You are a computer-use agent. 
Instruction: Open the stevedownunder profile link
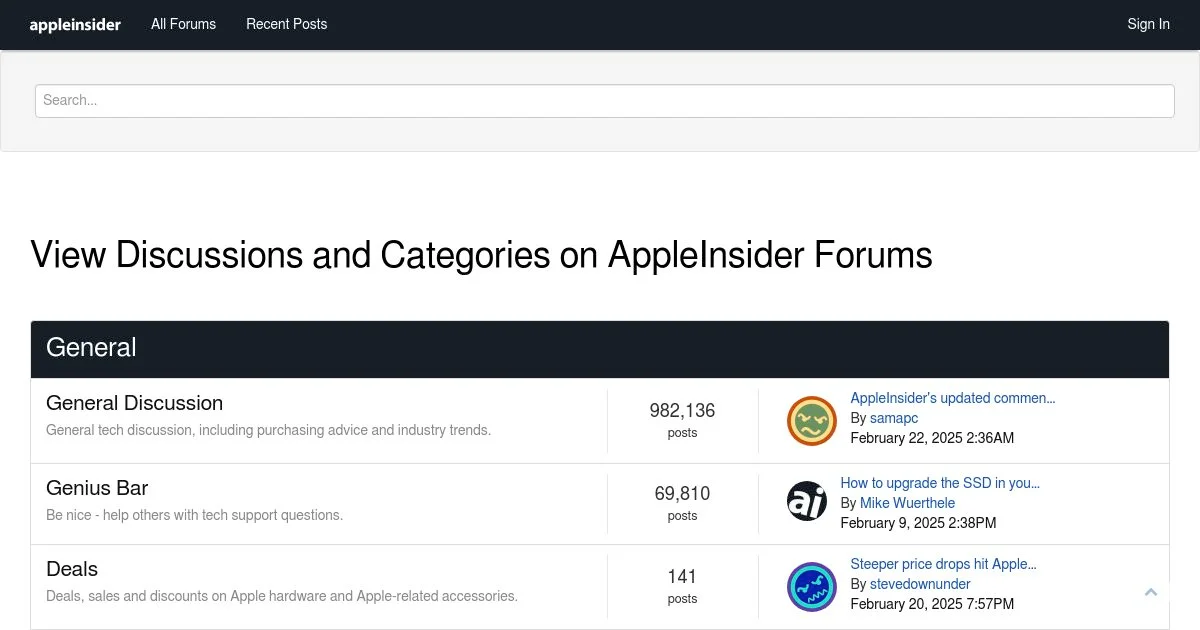click(920, 584)
